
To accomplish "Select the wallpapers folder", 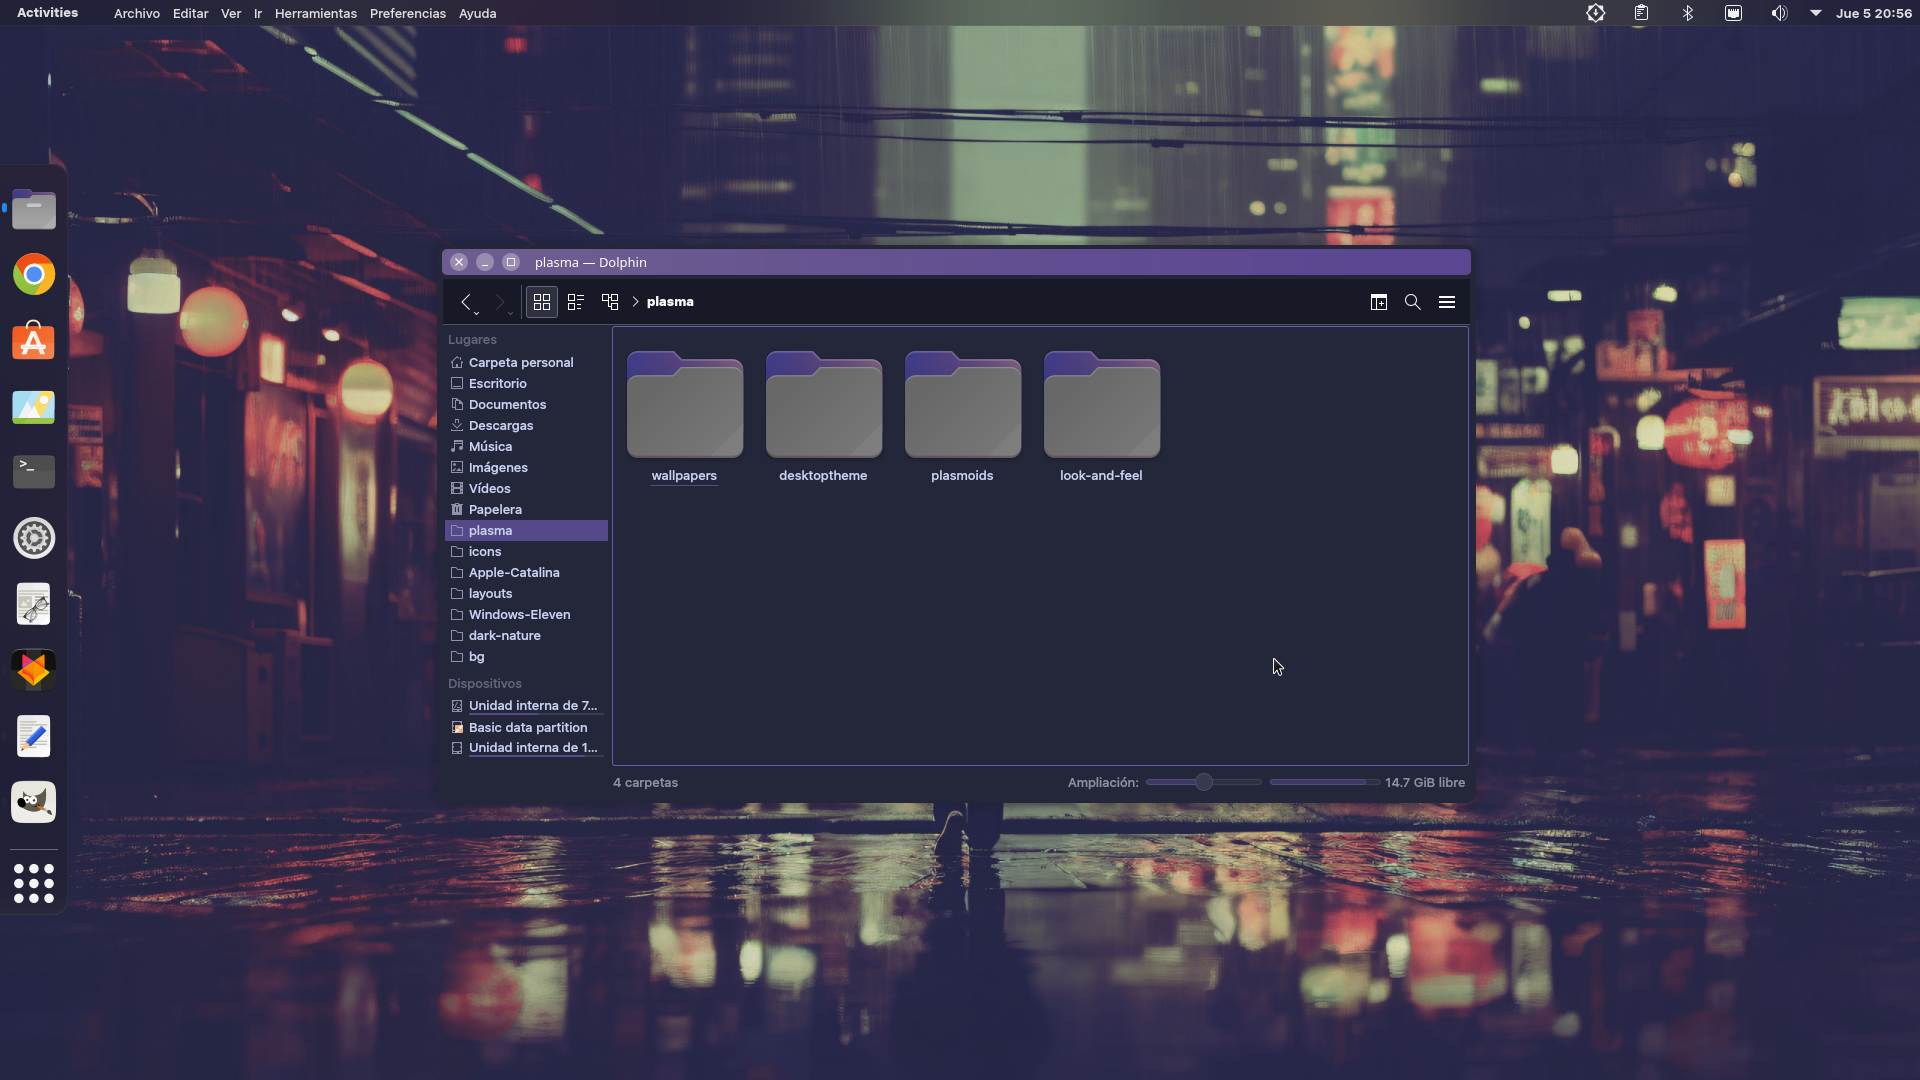I will [x=684, y=417].
